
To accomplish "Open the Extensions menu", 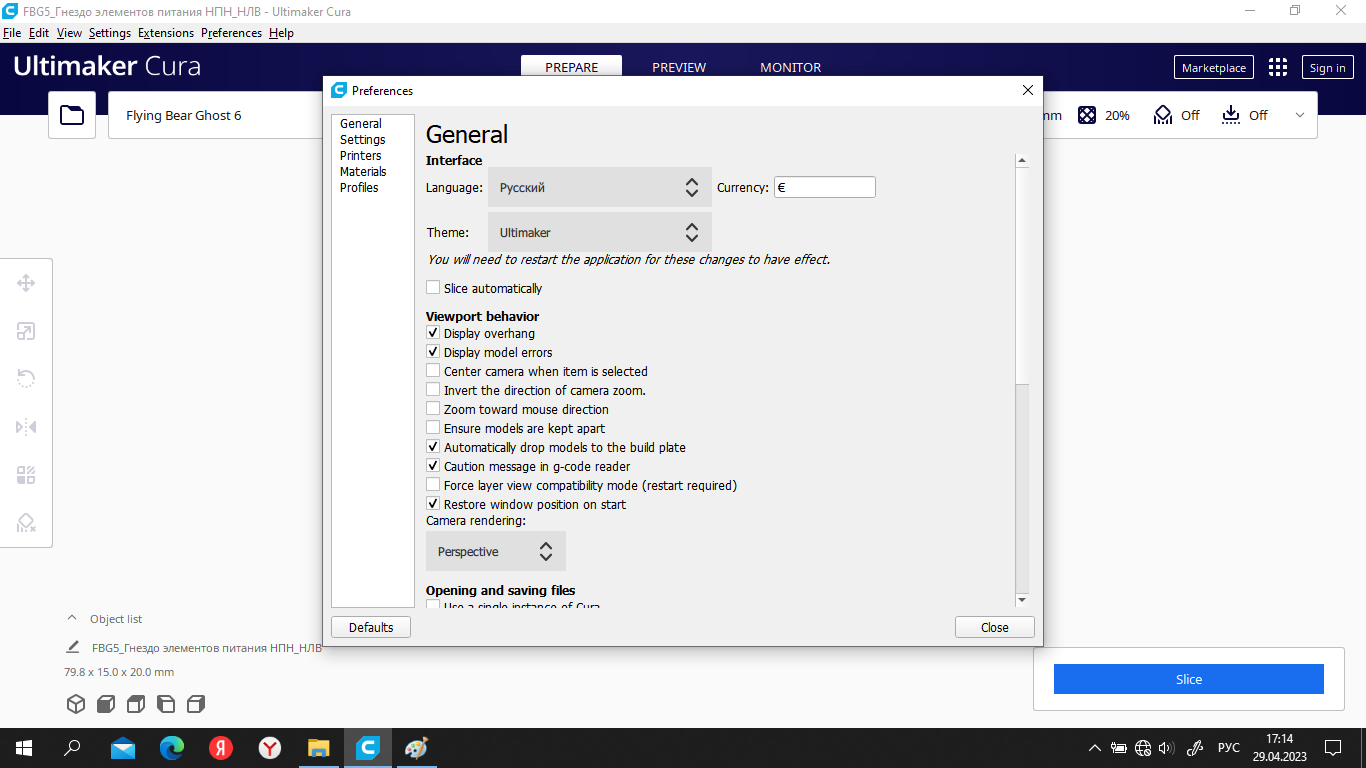I will tap(166, 33).
